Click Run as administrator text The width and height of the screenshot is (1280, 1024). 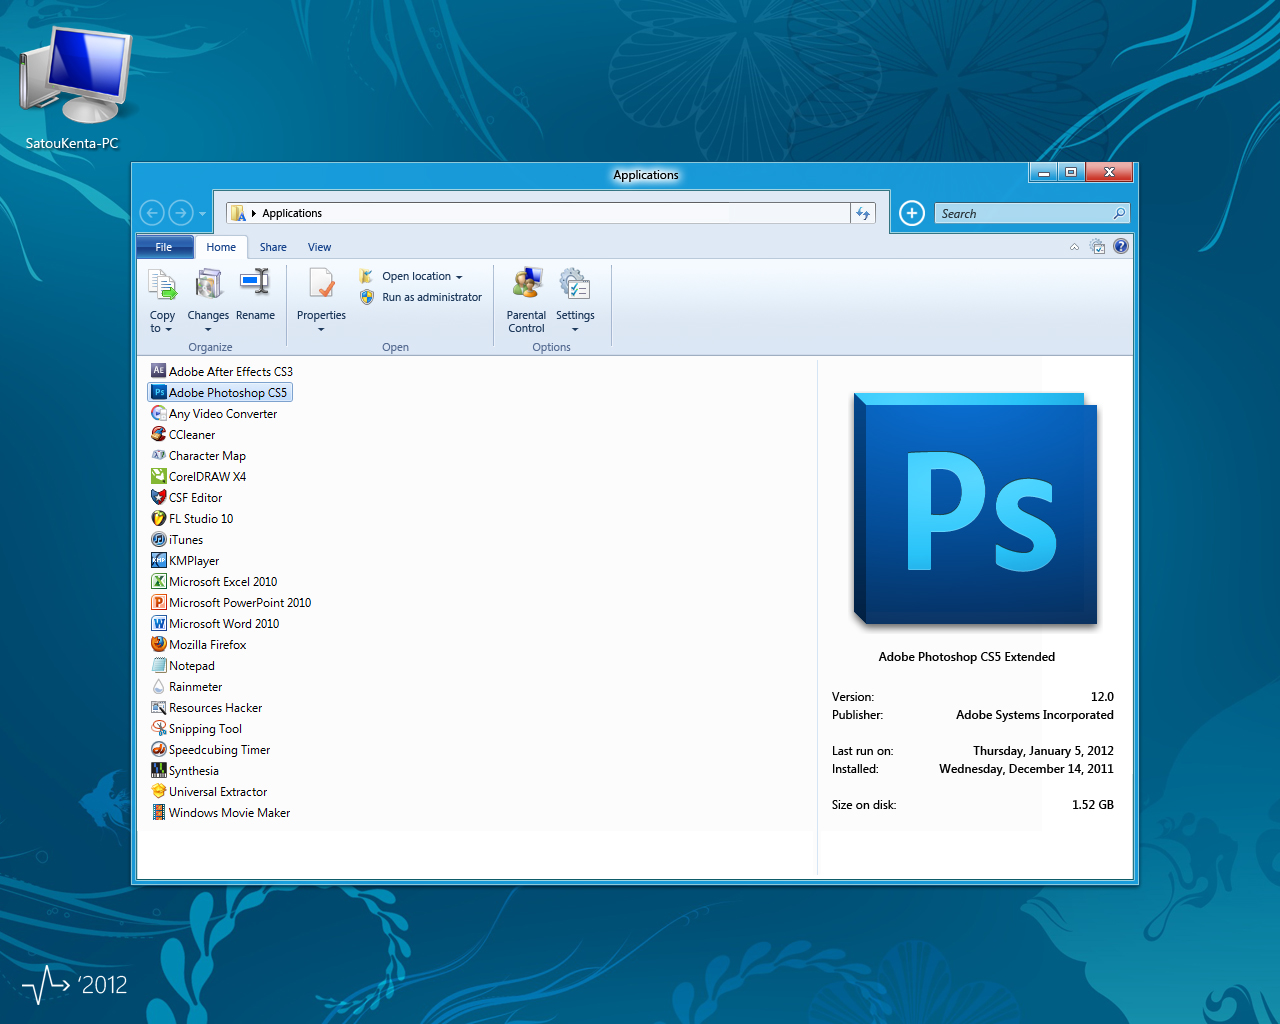432,297
